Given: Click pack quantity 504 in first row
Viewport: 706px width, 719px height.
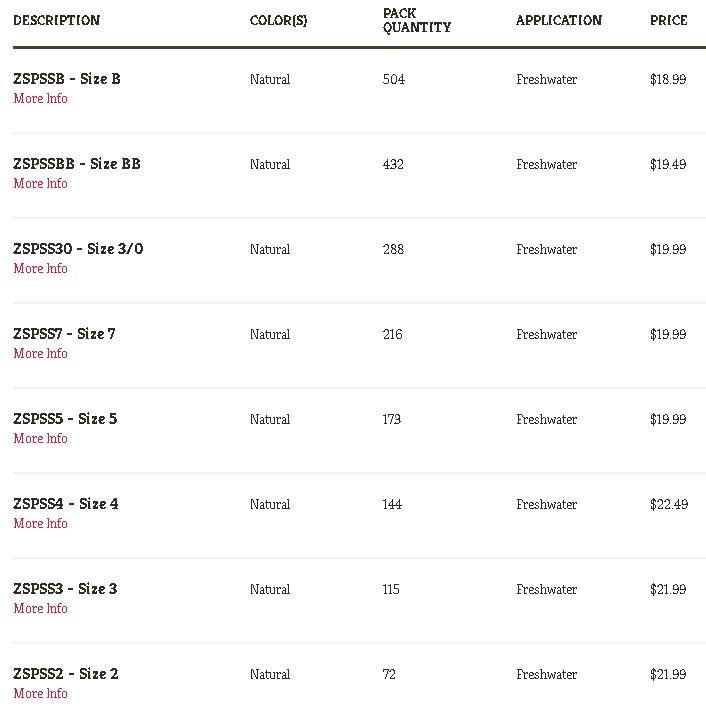Looking at the screenshot, I should pyautogui.click(x=394, y=79).
